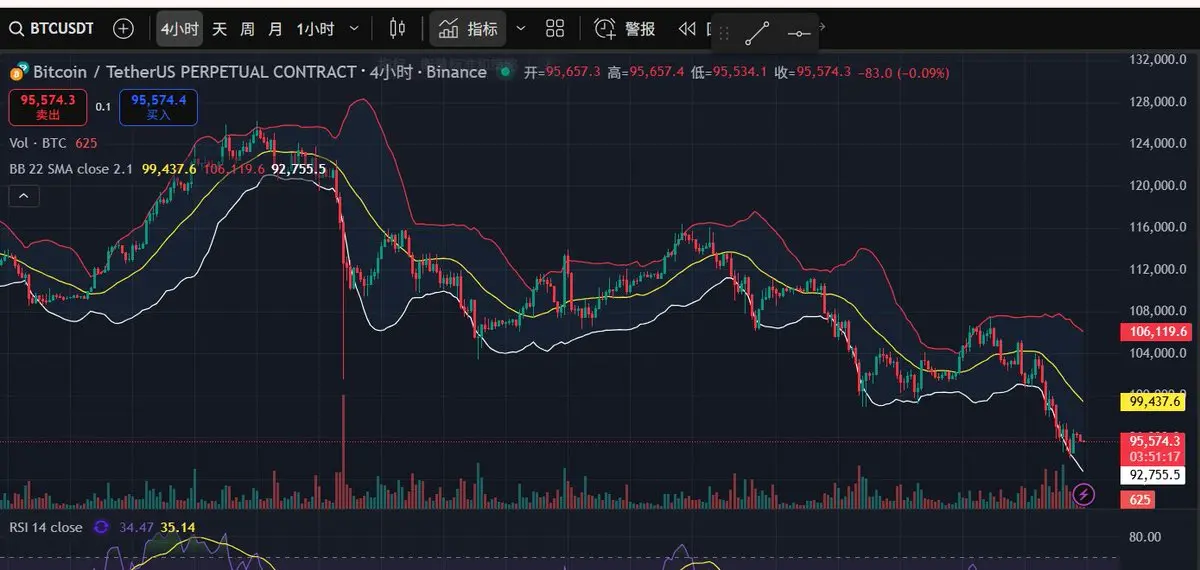
Task: Click the RSI 14 close legend label
Action: pos(46,527)
